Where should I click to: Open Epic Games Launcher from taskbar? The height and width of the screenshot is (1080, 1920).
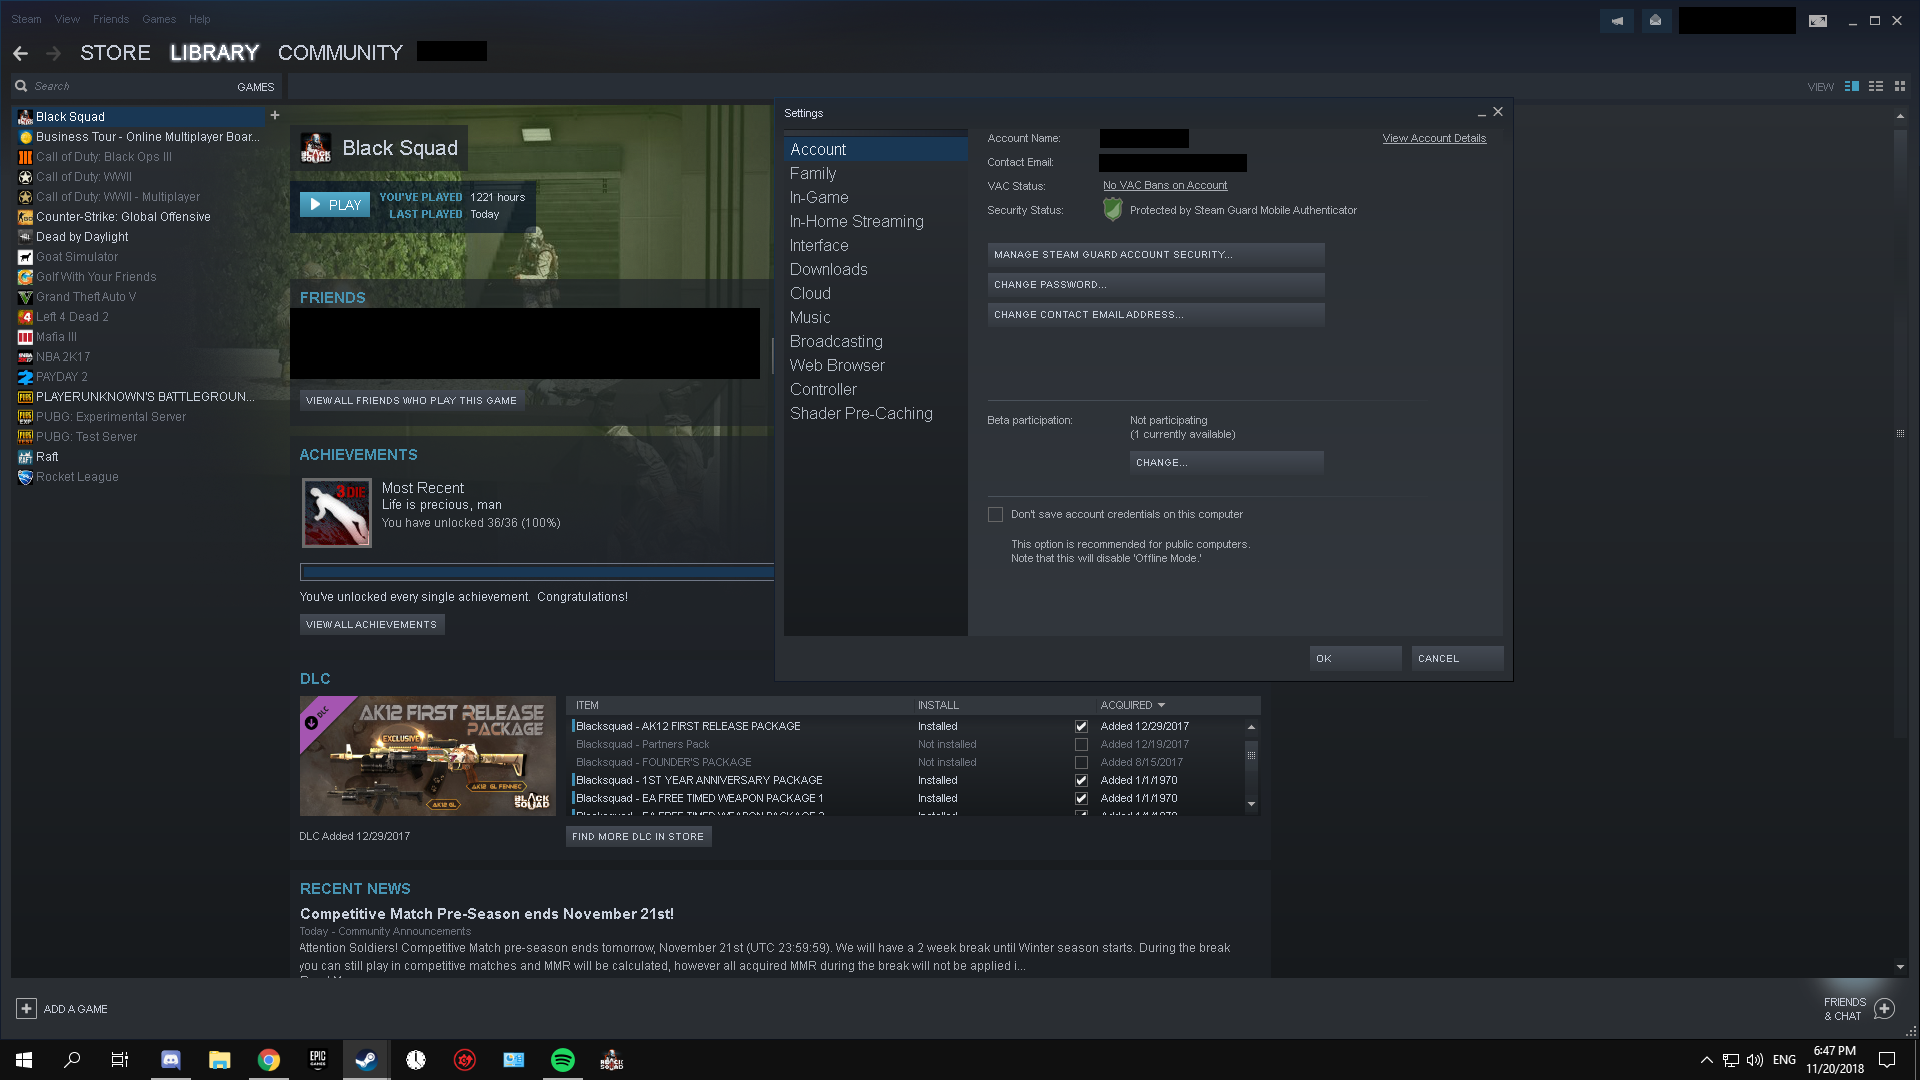click(318, 1060)
